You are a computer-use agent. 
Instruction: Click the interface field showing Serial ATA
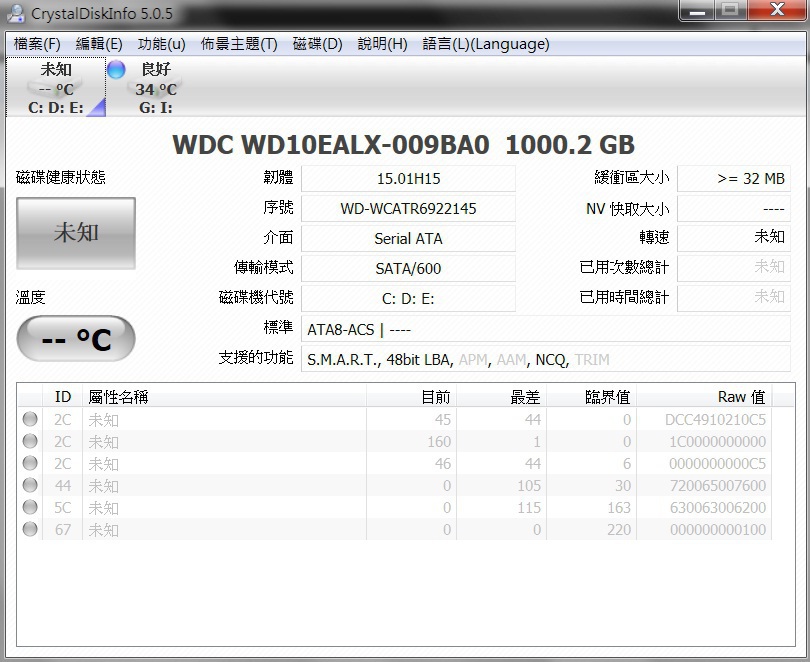click(x=408, y=239)
